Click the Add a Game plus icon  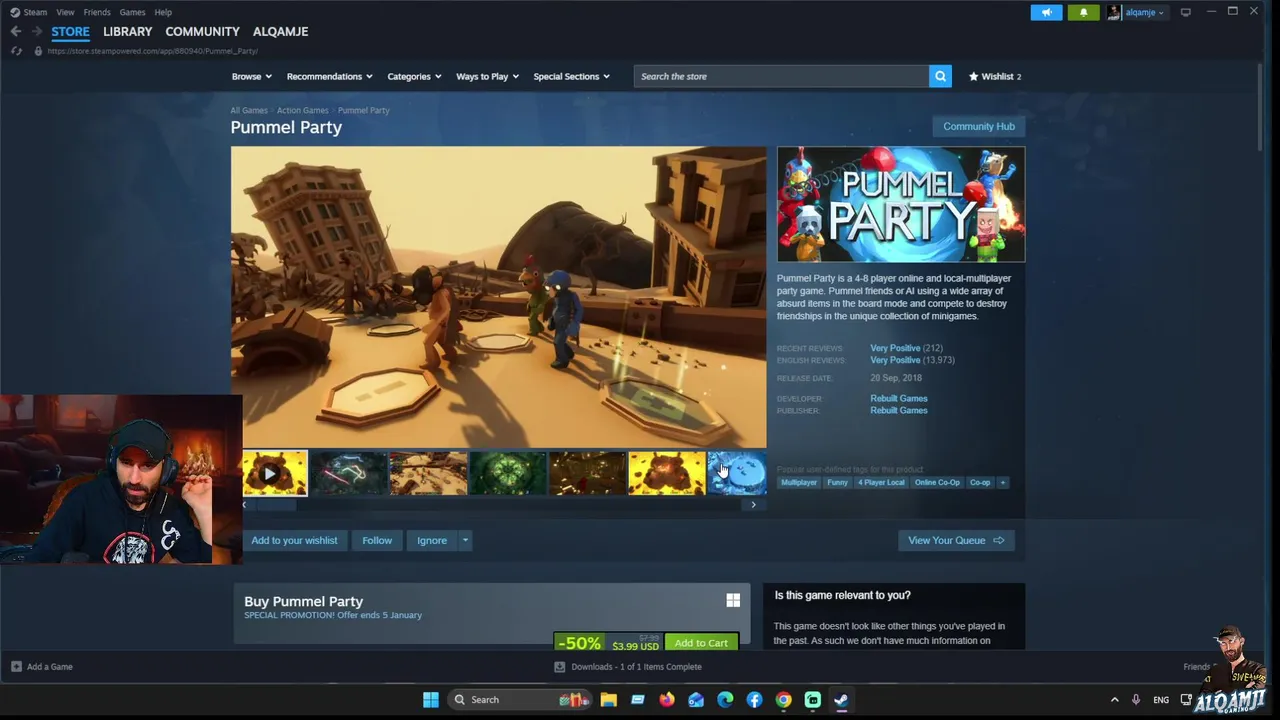click(16, 666)
